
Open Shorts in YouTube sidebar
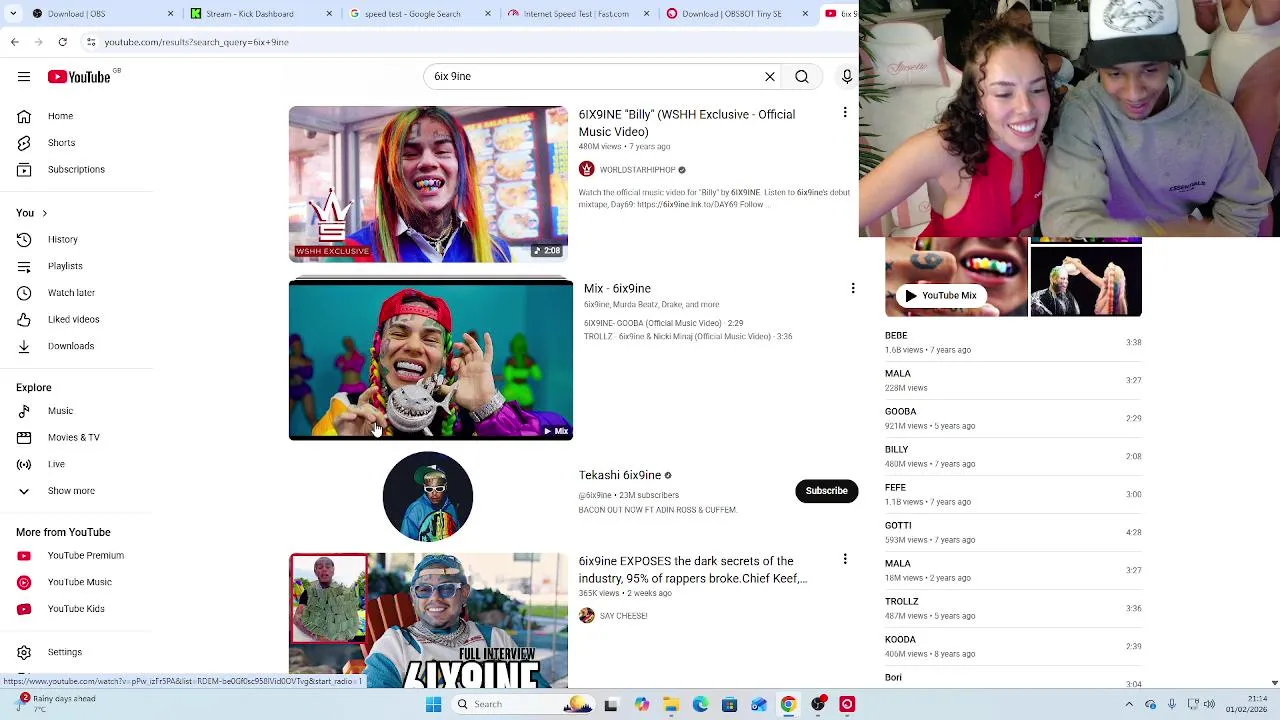60,143
